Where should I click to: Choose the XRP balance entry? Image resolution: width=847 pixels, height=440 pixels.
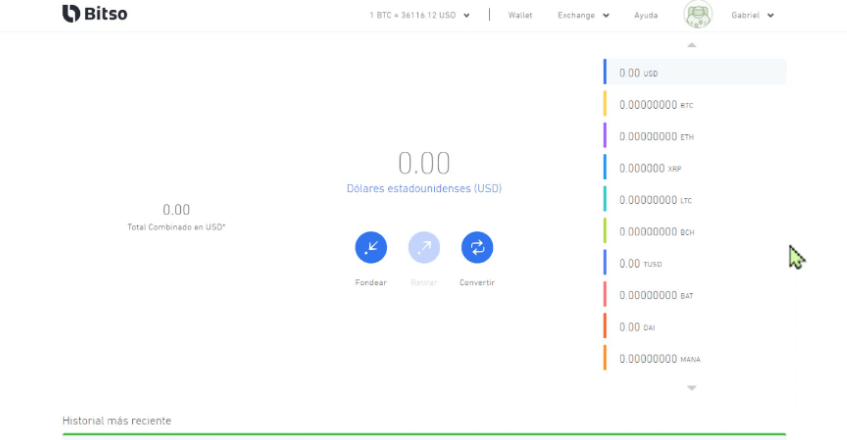tap(695, 168)
